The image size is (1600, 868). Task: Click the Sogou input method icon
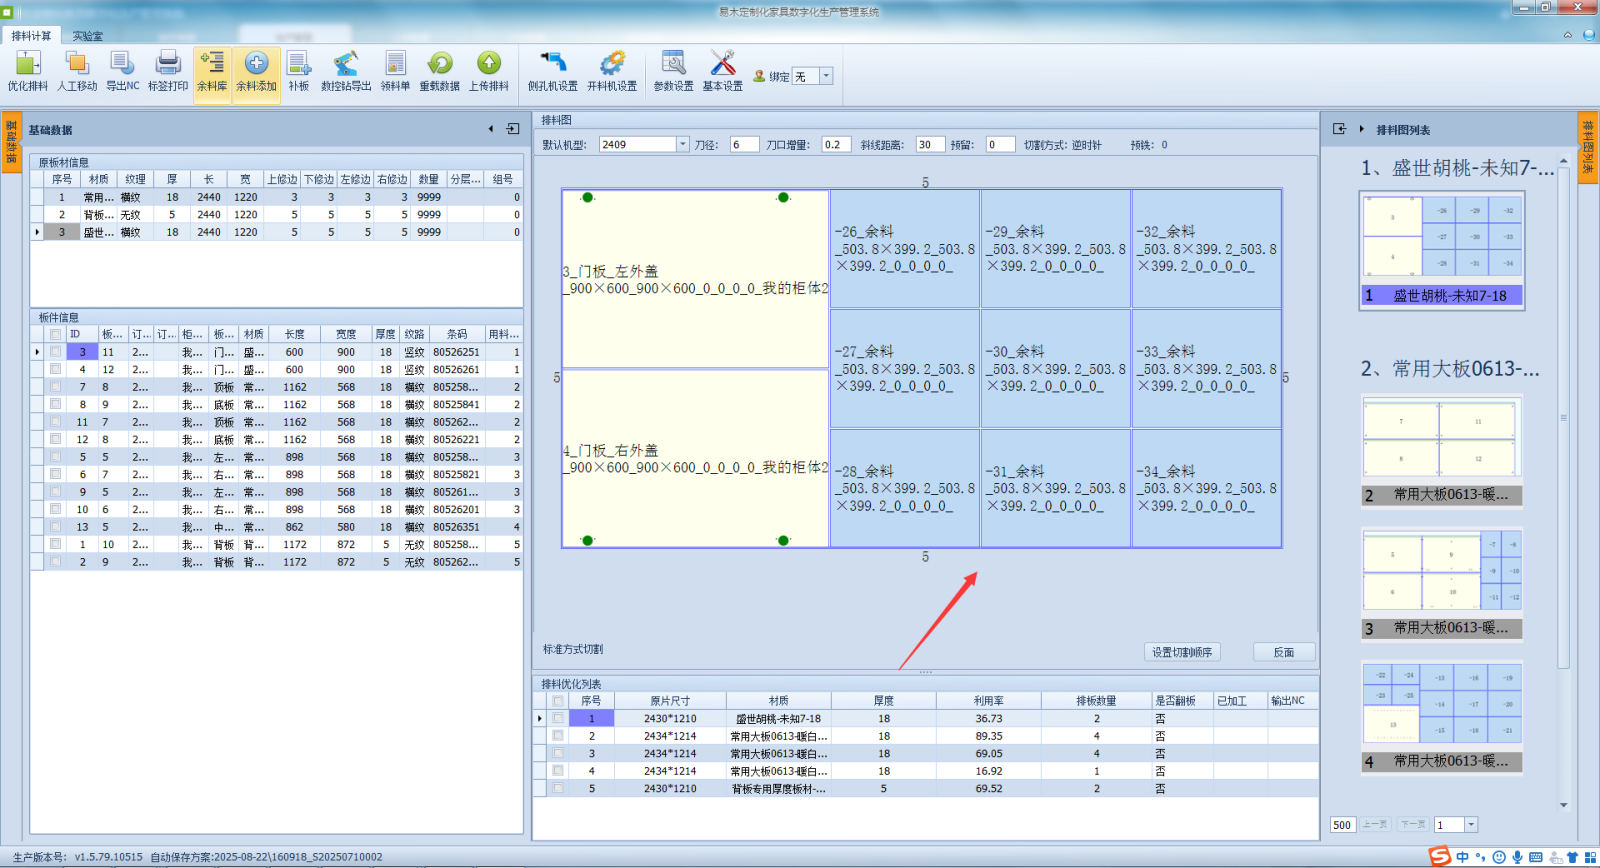coord(1439,856)
